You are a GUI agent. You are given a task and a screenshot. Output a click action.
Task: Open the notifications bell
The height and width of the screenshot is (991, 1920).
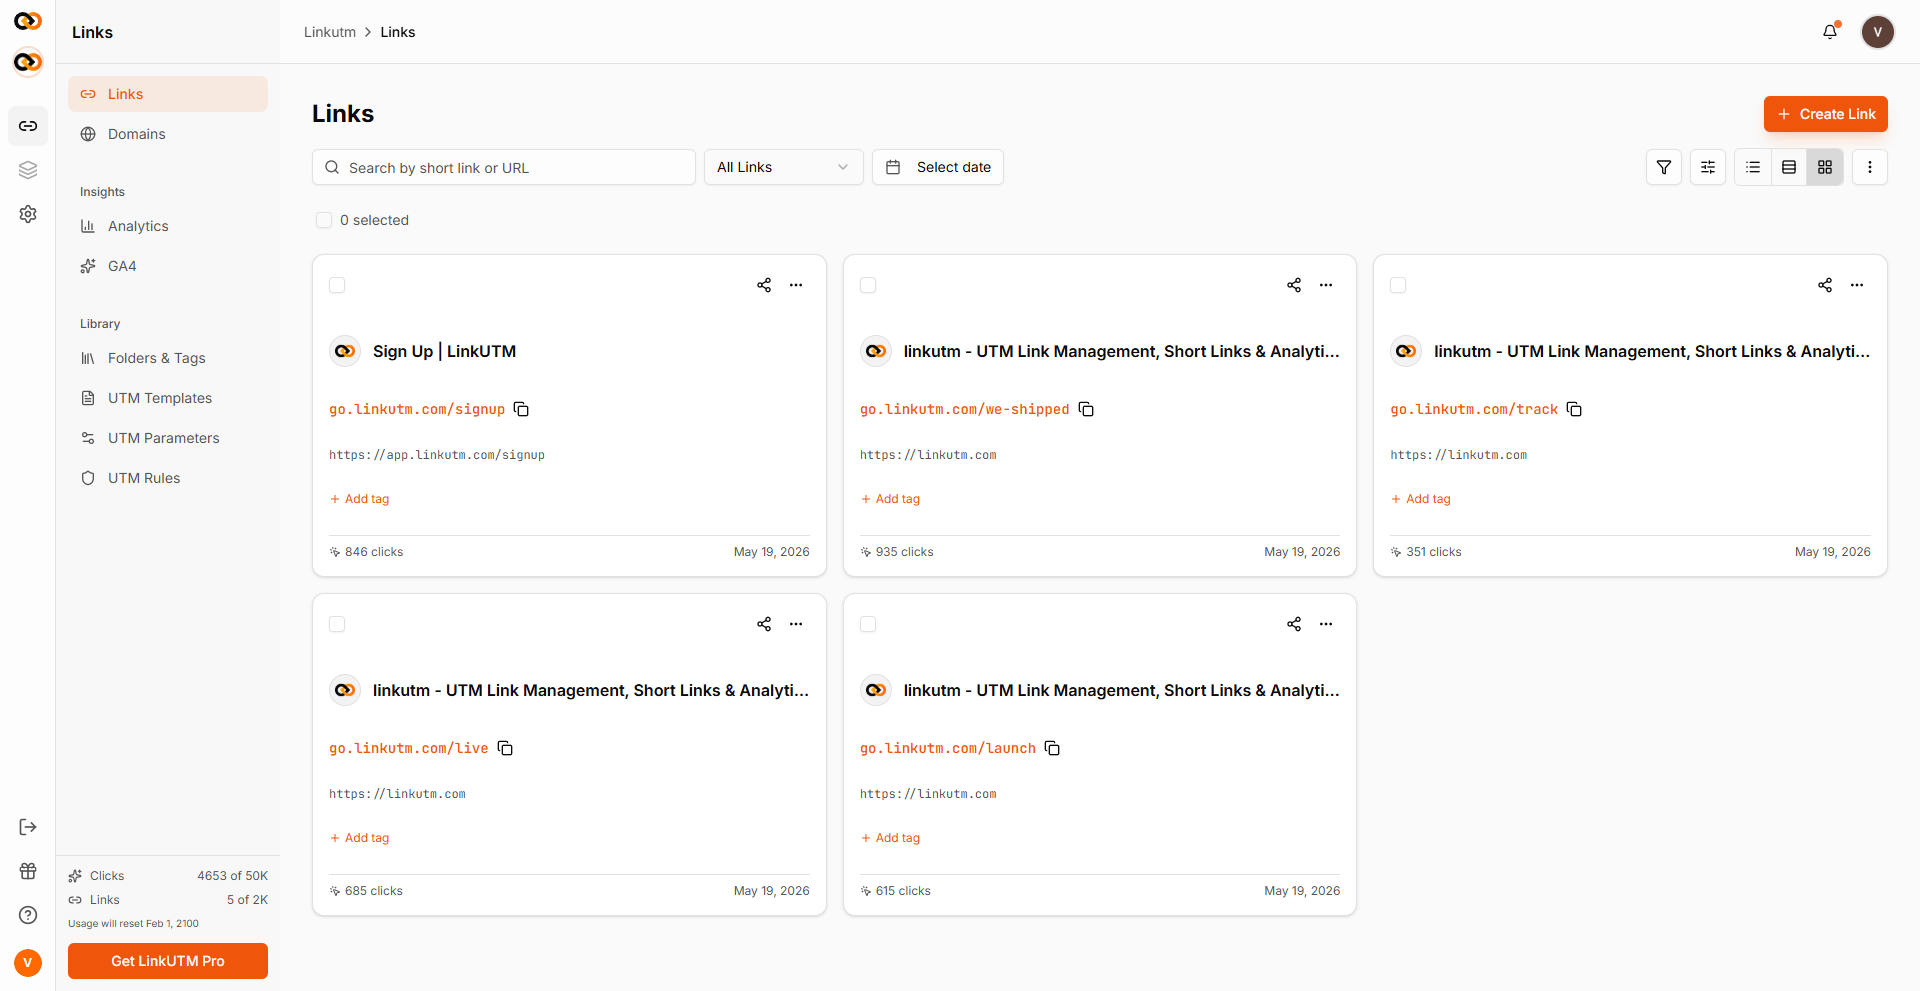coord(1830,32)
